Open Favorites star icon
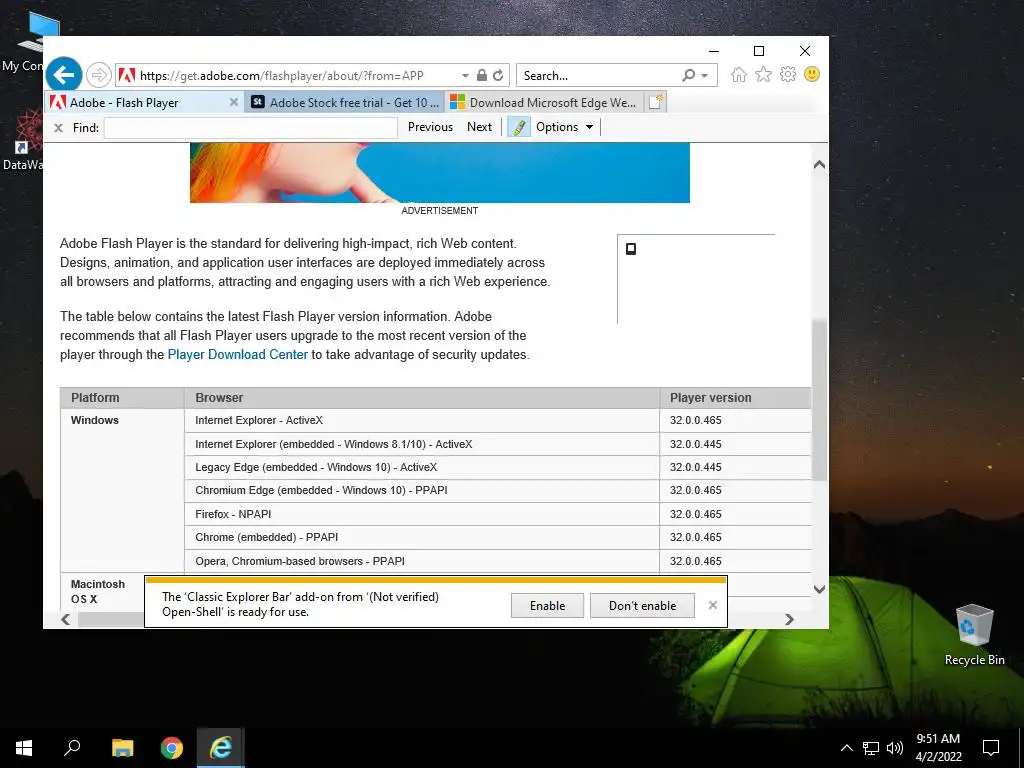Screen dimensions: 1024x768 763,74
